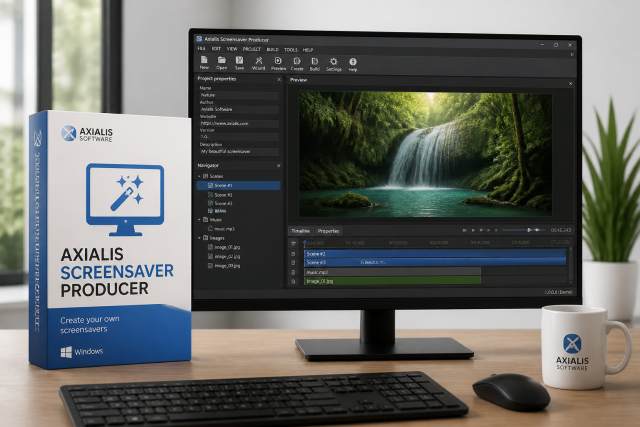
Task: Open a project with the Open icon
Action: click(x=222, y=62)
